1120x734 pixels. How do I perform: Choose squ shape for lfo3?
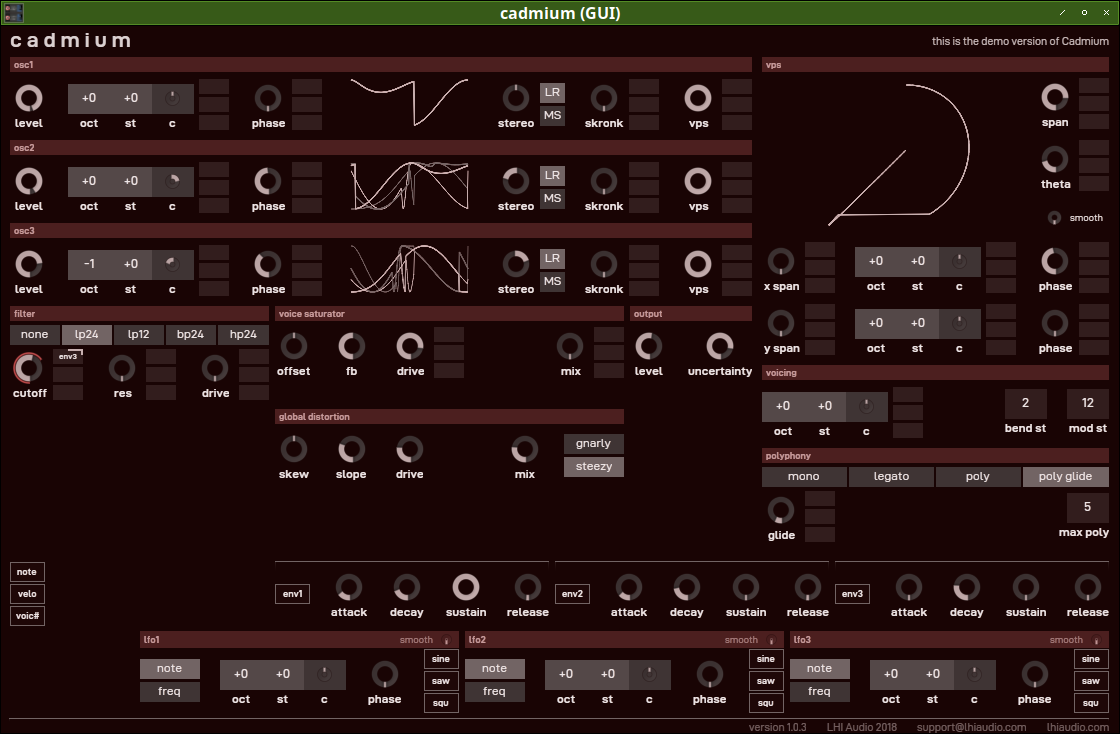[x=1091, y=703]
